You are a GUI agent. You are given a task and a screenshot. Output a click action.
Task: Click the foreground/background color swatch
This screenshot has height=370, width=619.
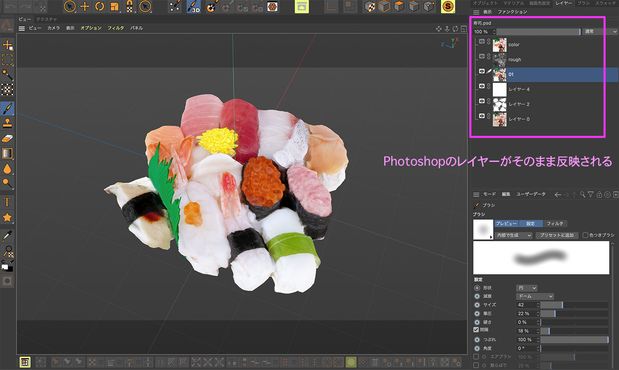click(7, 267)
